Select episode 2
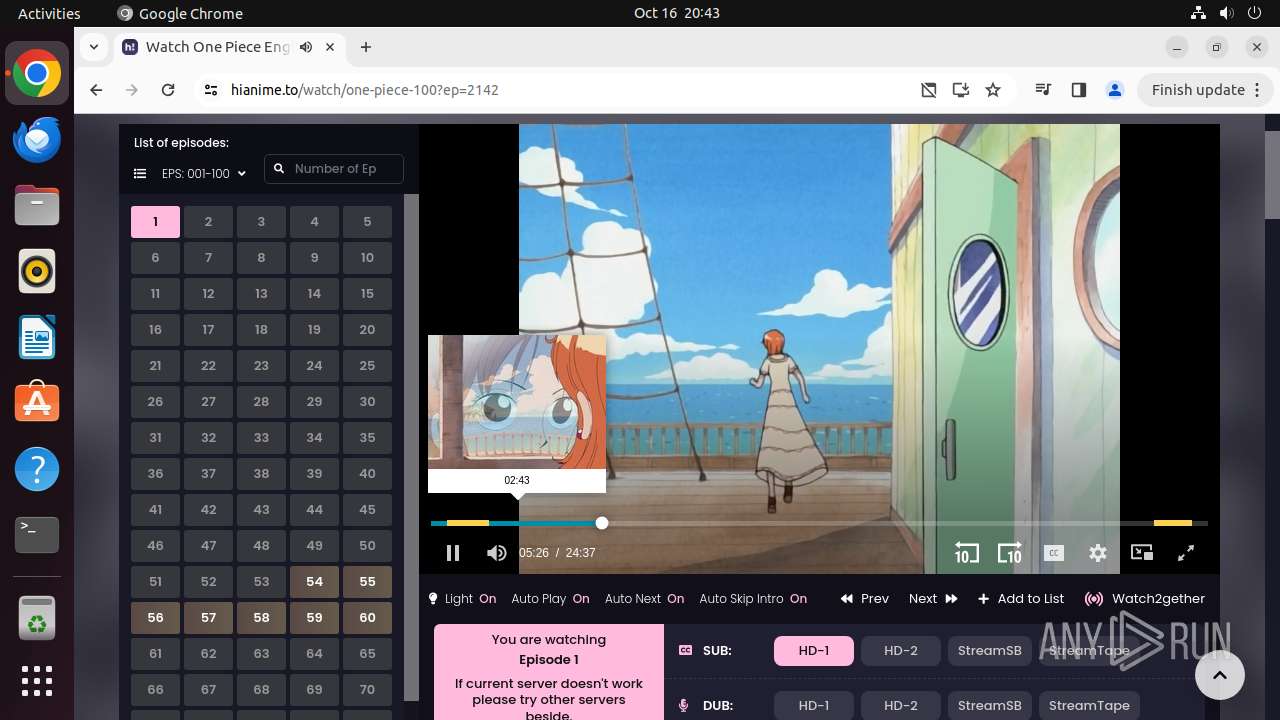The width and height of the screenshot is (1280, 720). coord(208,222)
